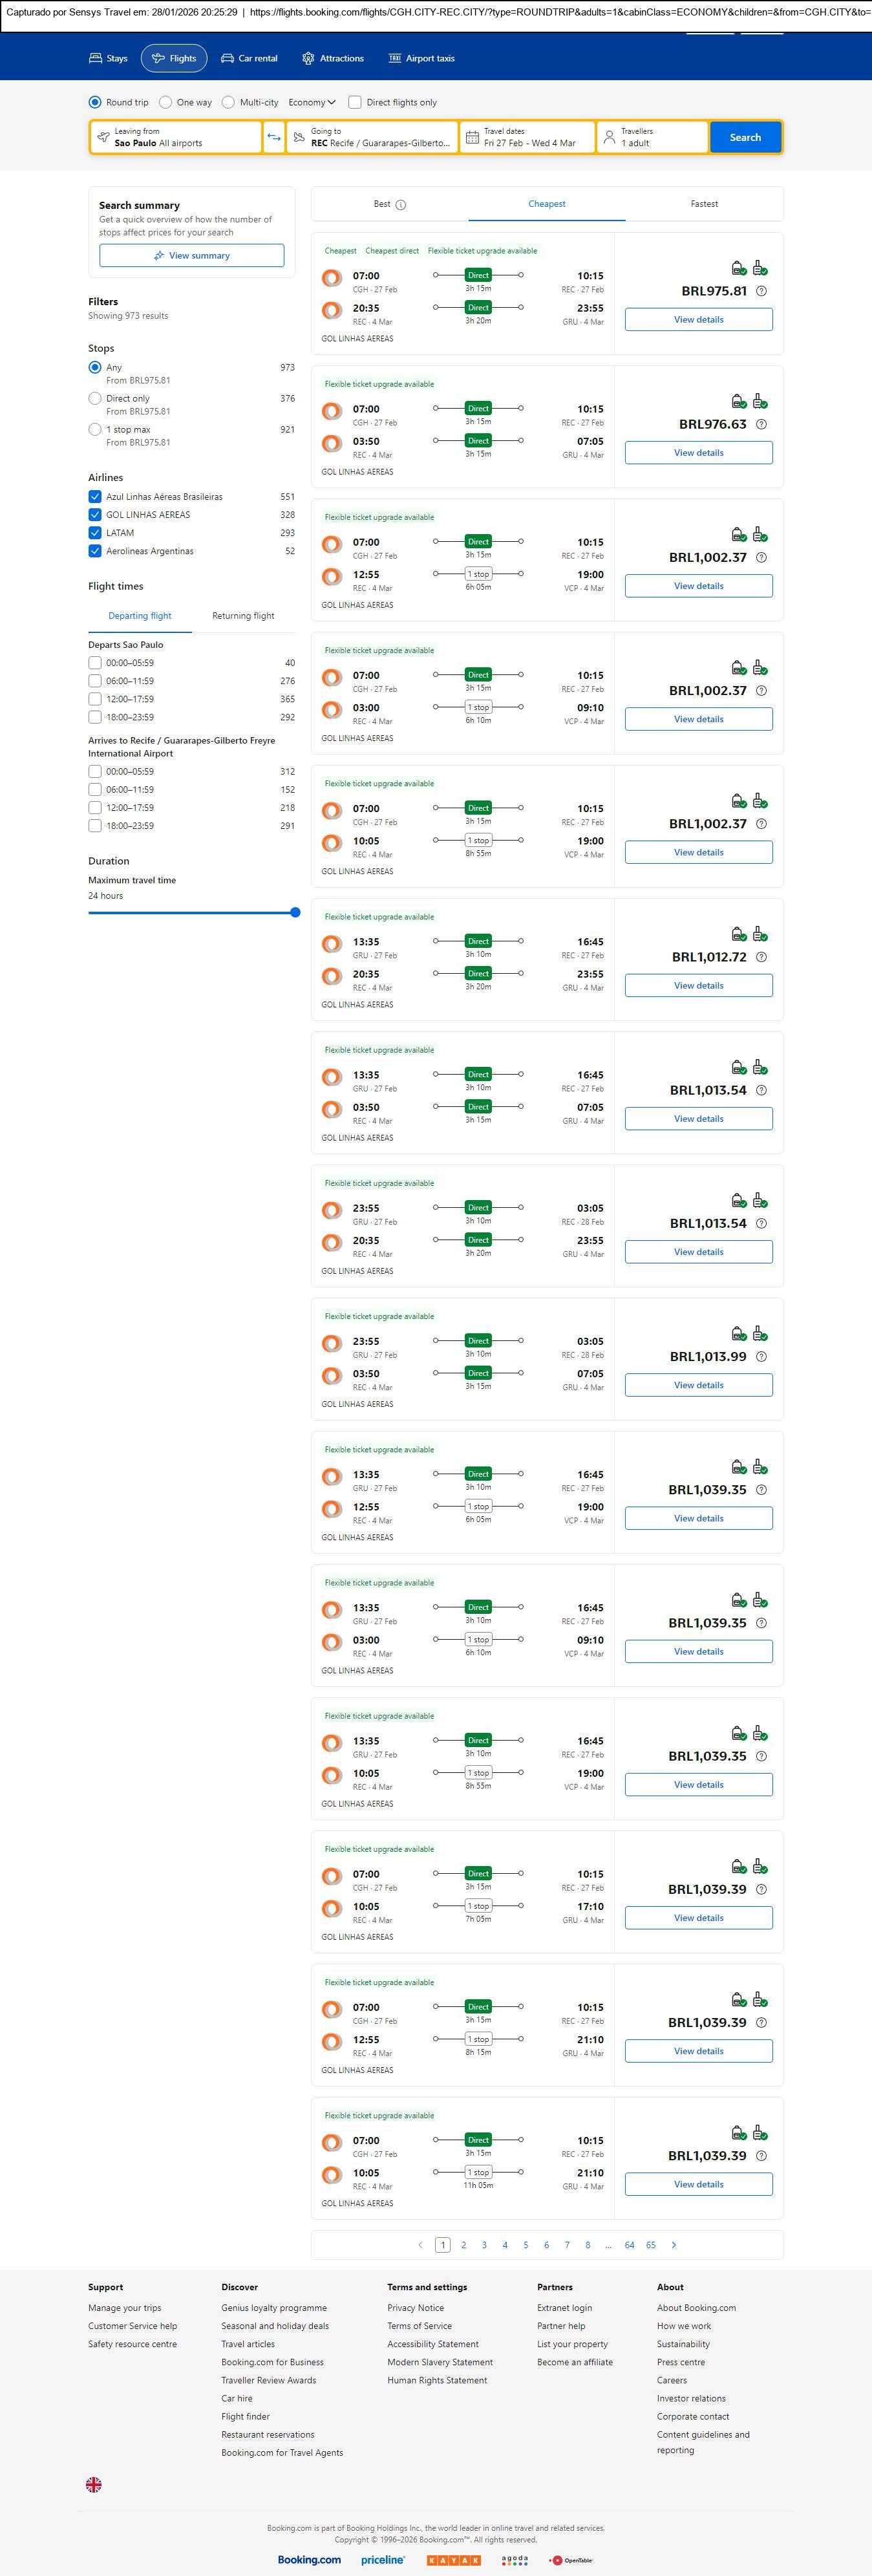
Task: Click the View summary button
Action: [x=191, y=256]
